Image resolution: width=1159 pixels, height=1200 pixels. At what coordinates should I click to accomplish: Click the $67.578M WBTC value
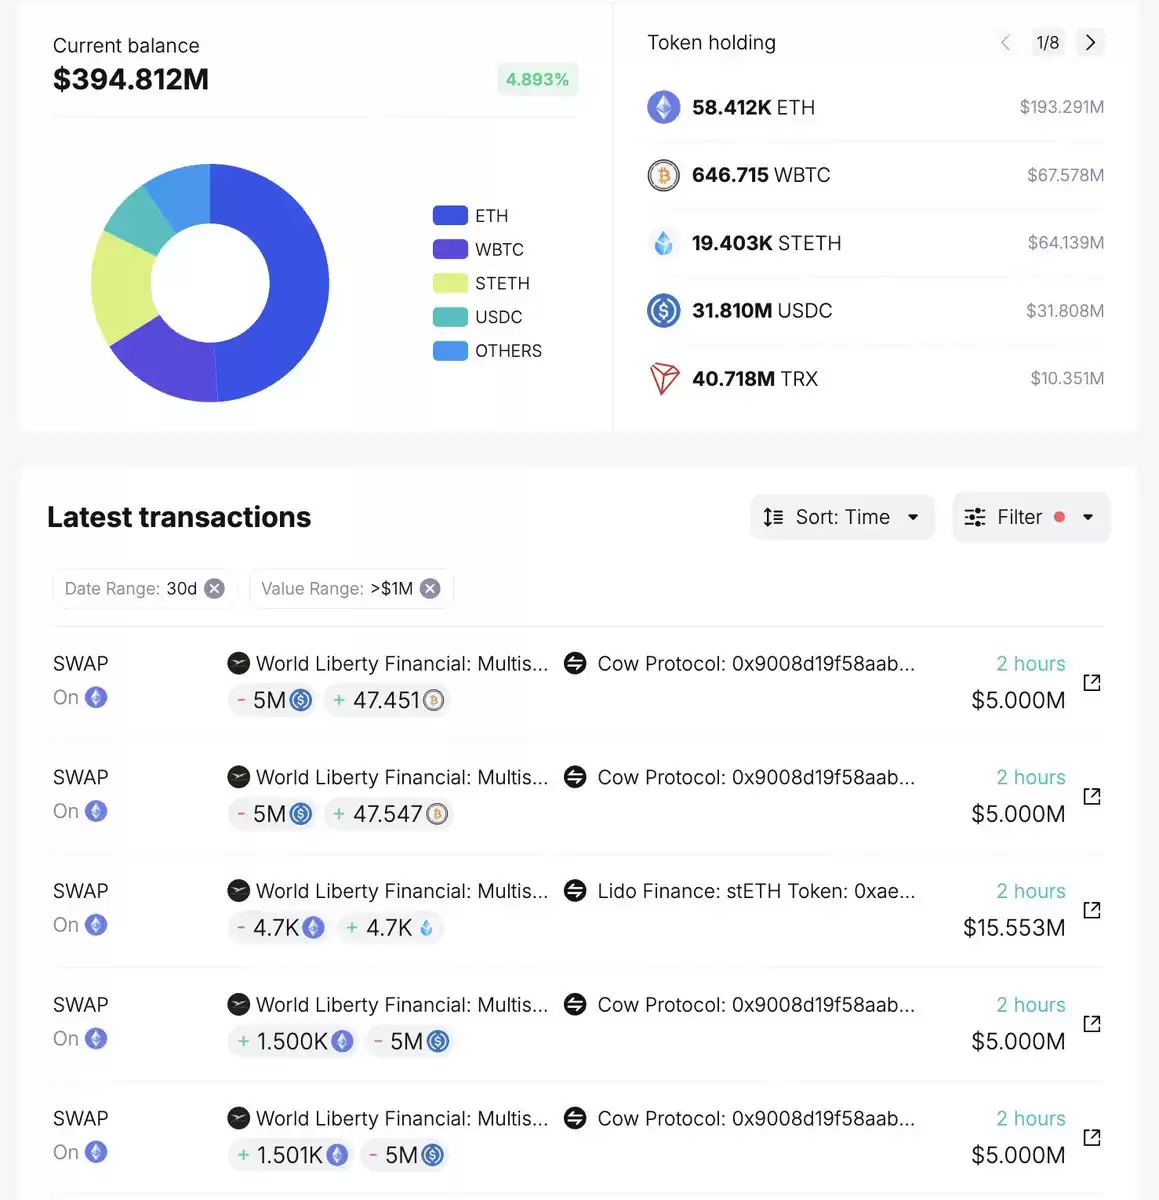click(x=1065, y=175)
